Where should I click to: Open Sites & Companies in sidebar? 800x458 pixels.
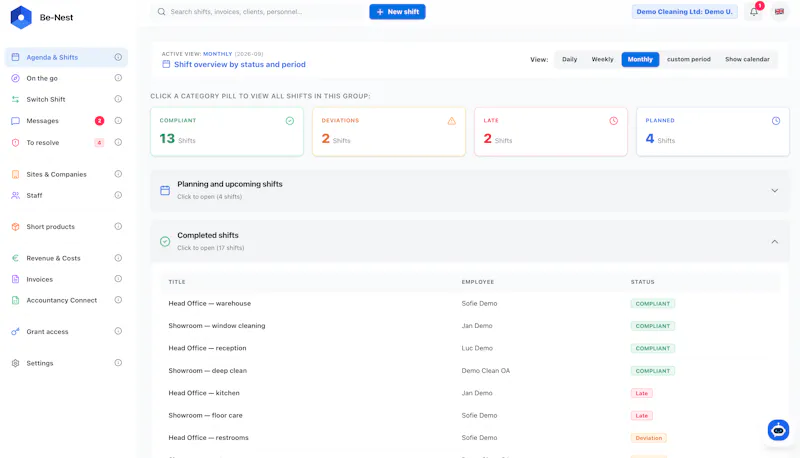coord(66,174)
